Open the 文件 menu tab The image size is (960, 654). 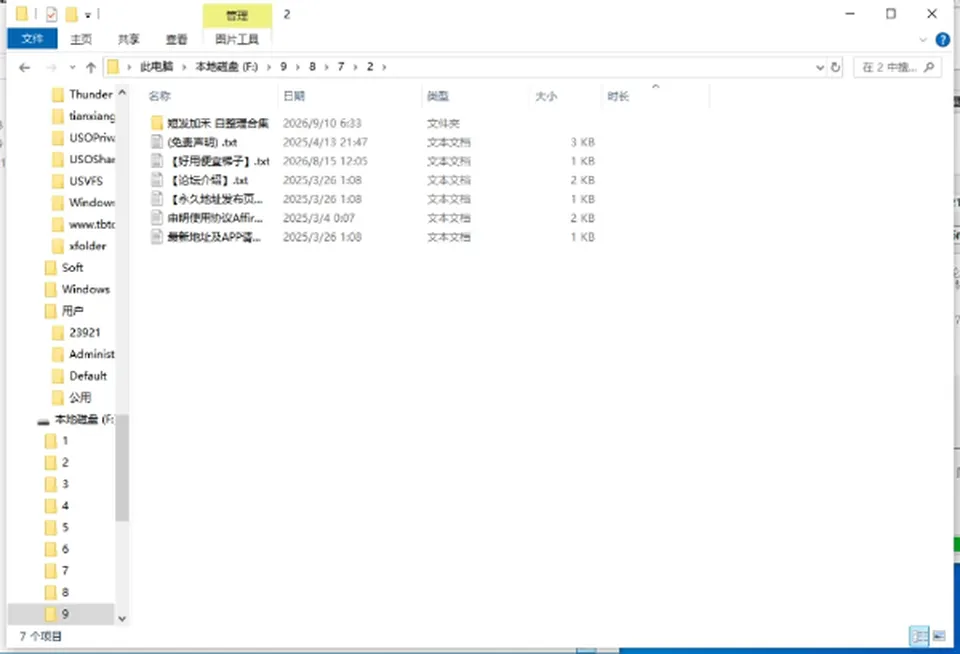(32, 39)
